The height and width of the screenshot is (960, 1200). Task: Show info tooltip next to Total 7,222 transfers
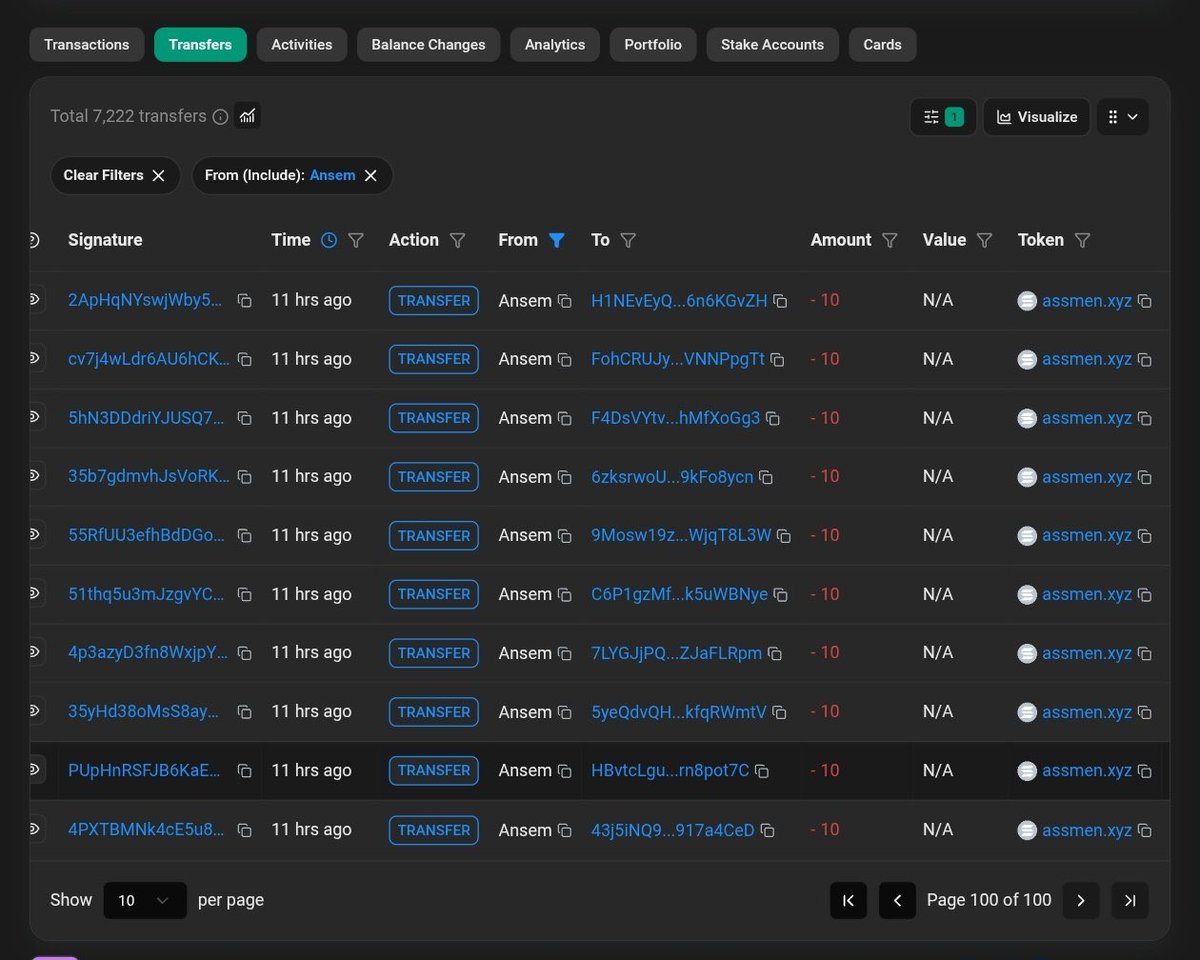[x=220, y=117]
